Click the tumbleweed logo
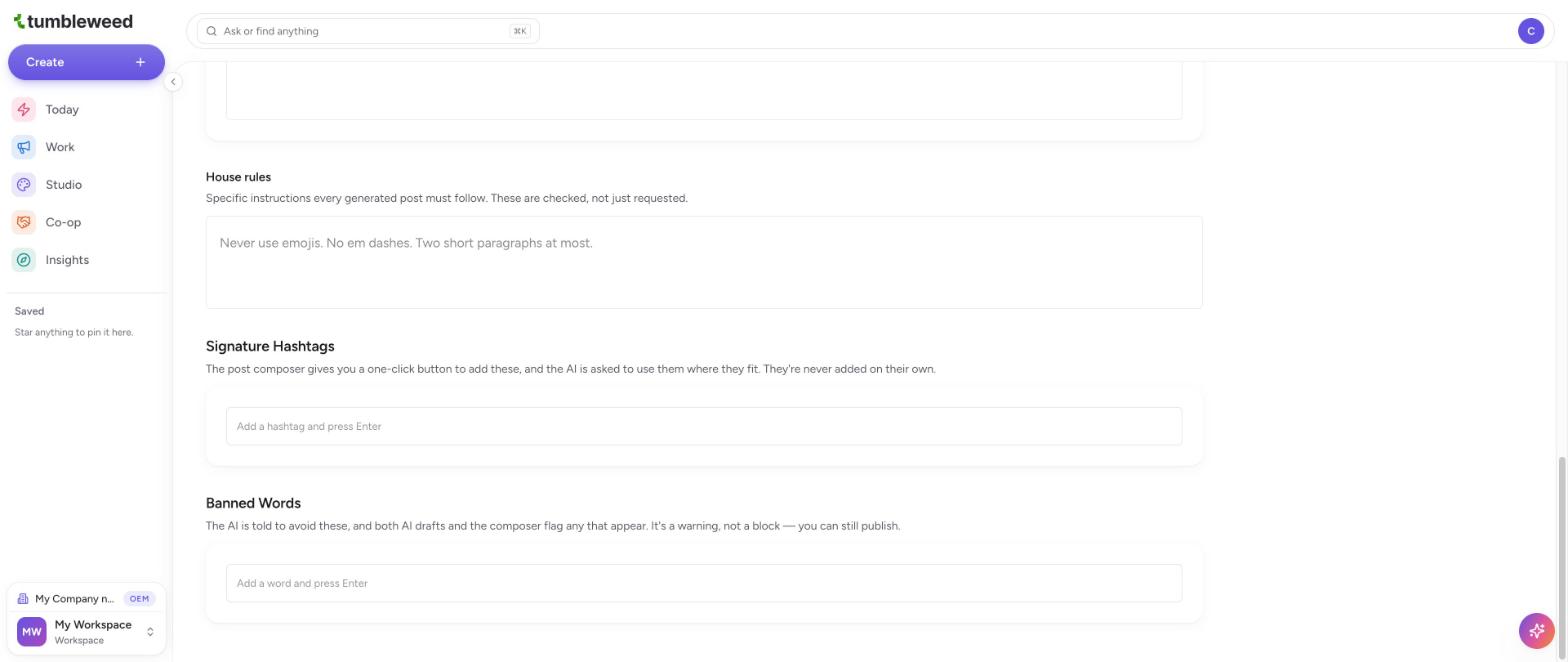Screen dimensions: 1568x662 tap(72, 21)
